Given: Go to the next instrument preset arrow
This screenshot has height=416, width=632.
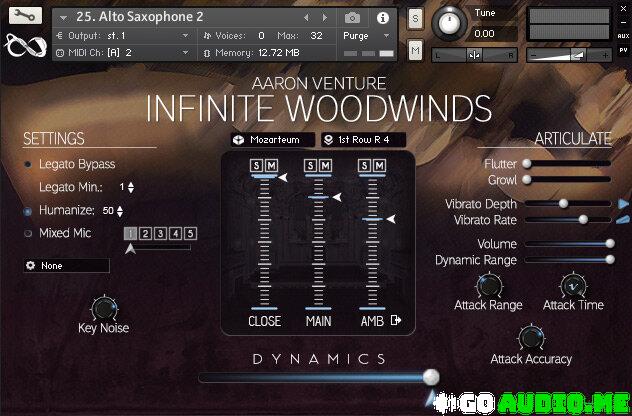Looking at the screenshot, I should point(324,17).
